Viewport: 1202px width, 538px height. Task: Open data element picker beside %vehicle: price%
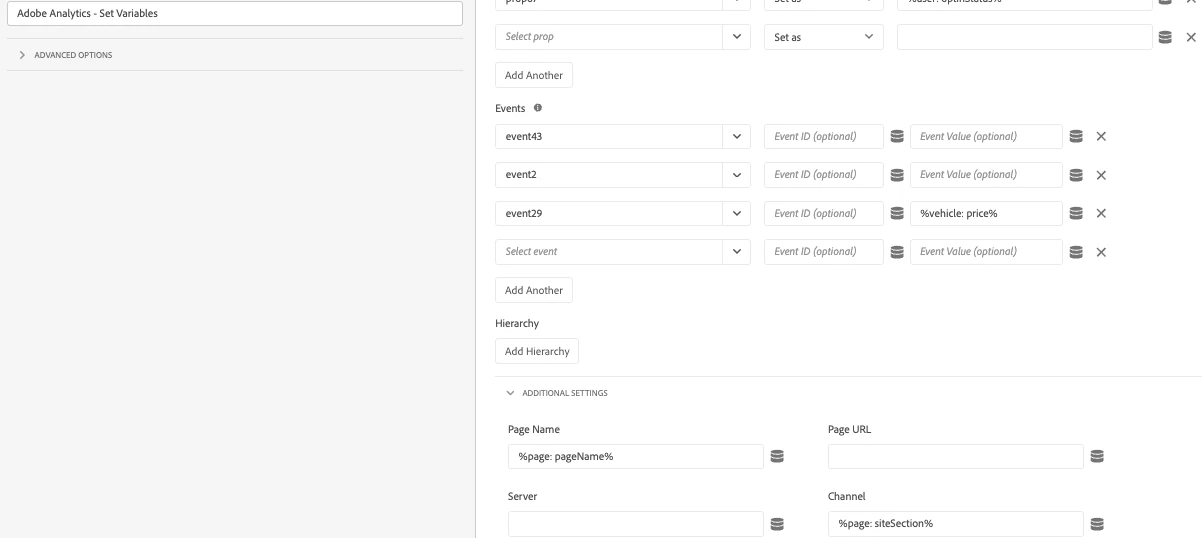[1076, 213]
